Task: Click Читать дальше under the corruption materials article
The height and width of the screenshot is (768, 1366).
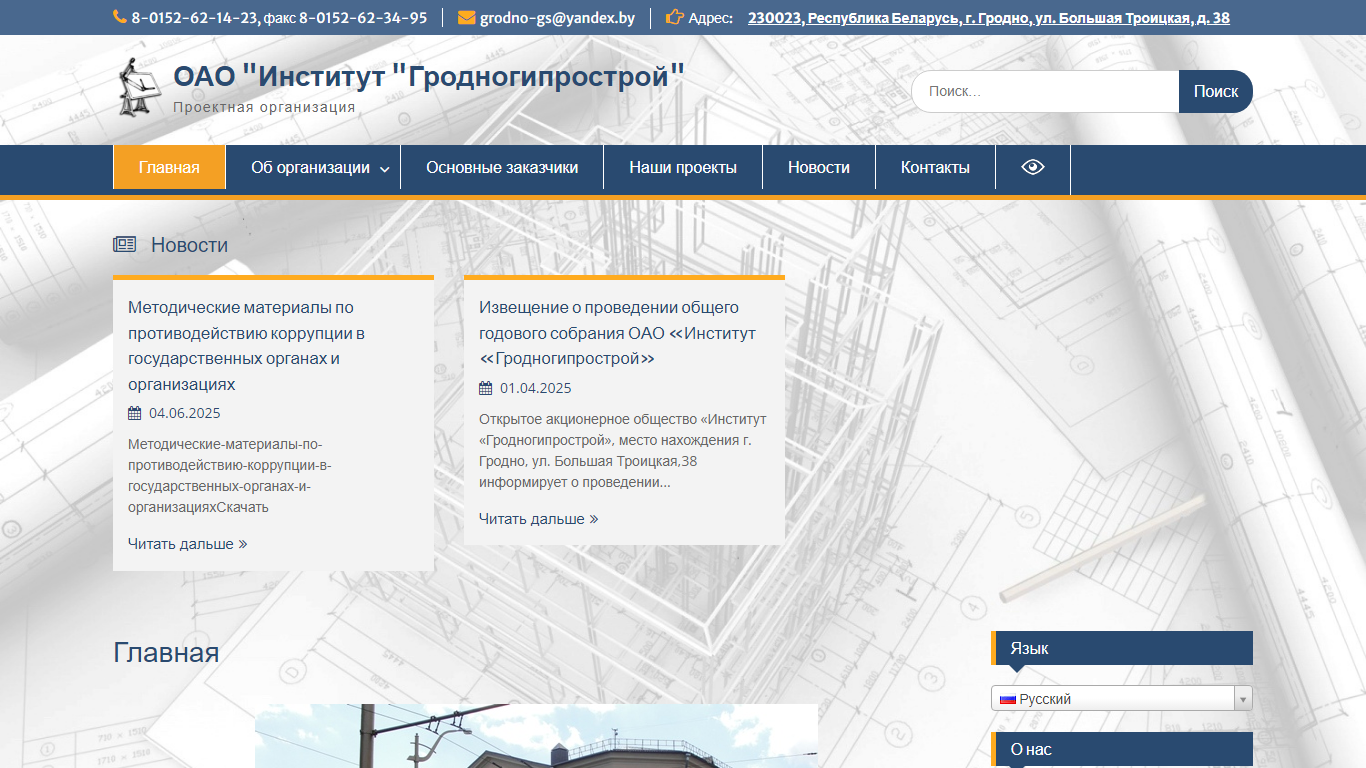Action: click(188, 544)
